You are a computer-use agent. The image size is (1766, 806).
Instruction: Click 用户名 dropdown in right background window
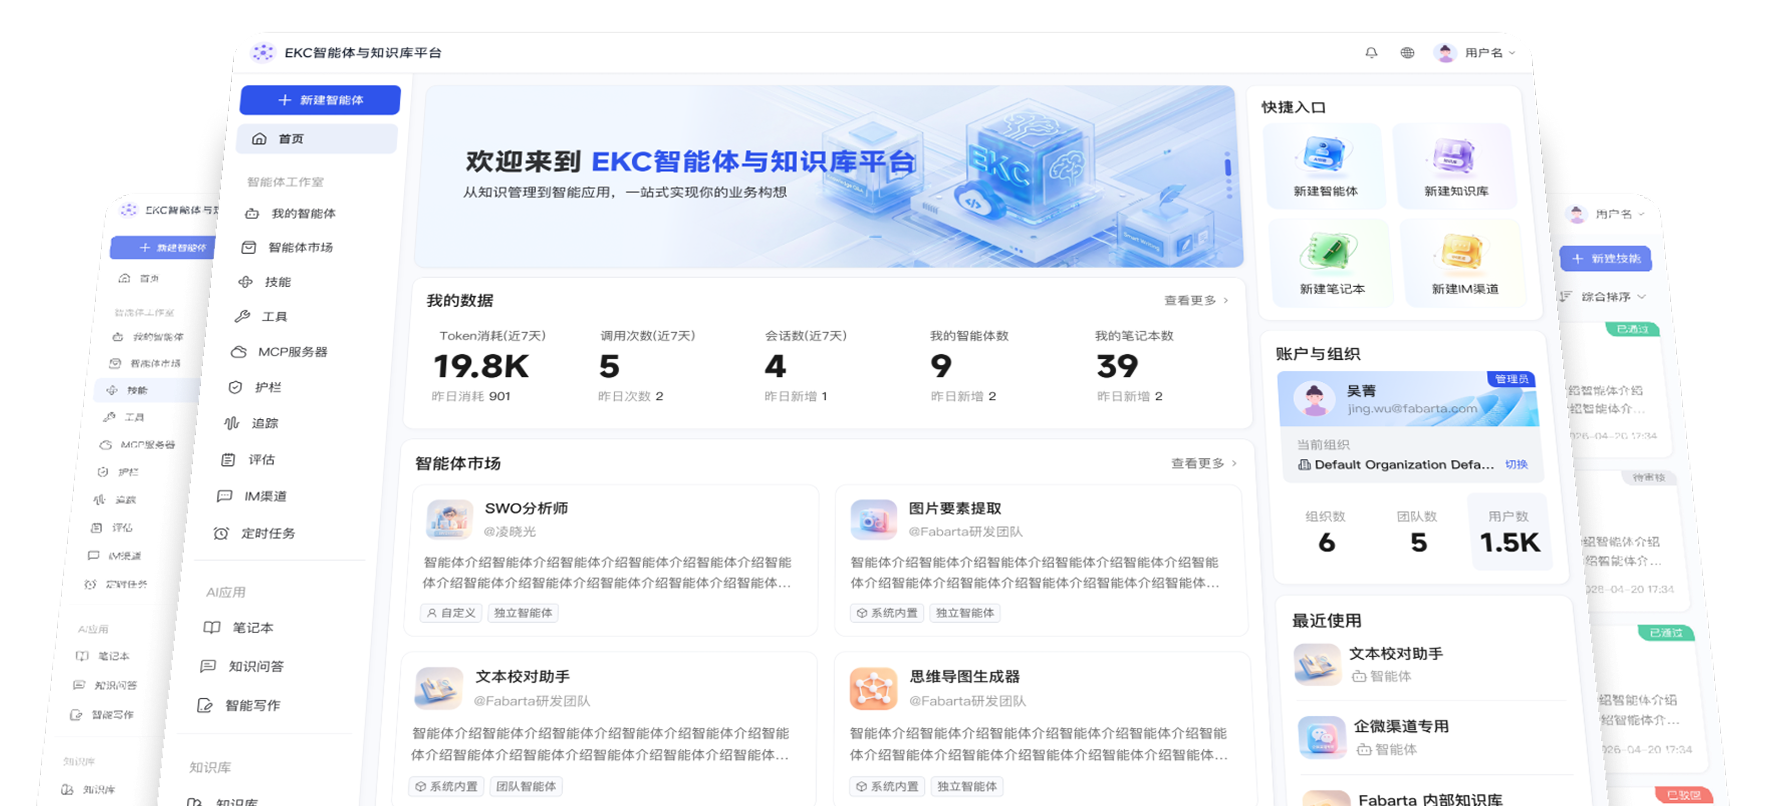click(x=1606, y=214)
